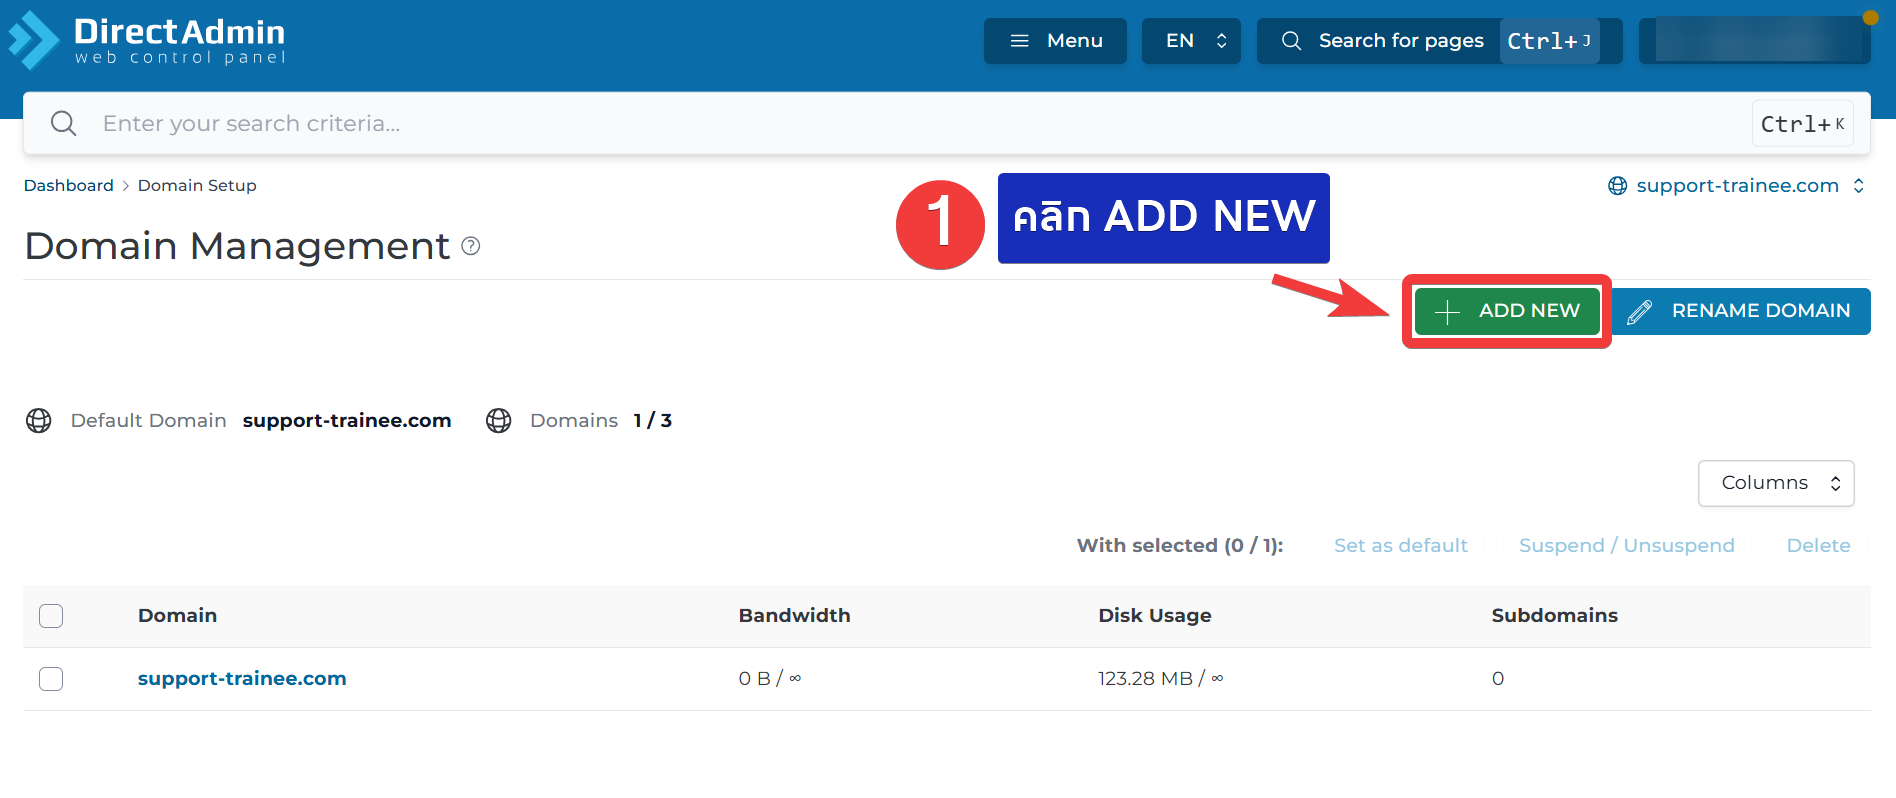Click the RENAME DOMAIN button
Screen dimensions: 1896x798
point(1741,311)
